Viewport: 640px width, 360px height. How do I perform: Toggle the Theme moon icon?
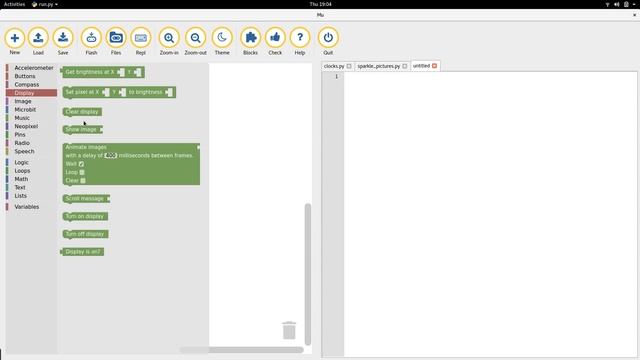pyautogui.click(x=222, y=38)
